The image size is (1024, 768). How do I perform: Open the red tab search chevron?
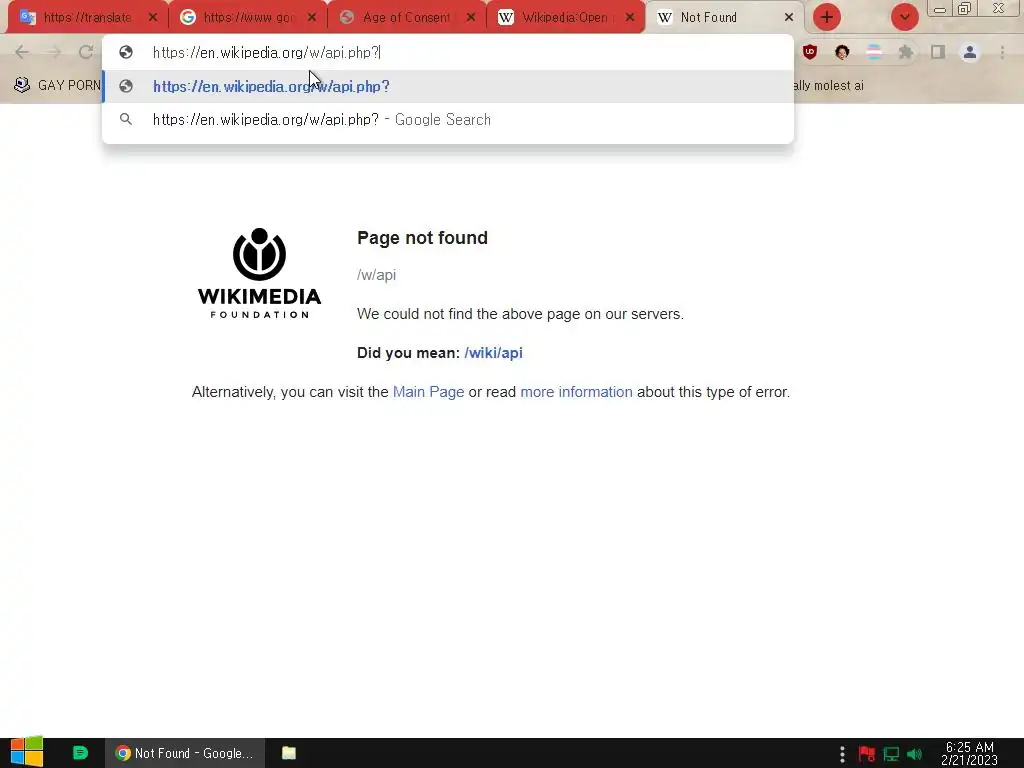tap(904, 17)
